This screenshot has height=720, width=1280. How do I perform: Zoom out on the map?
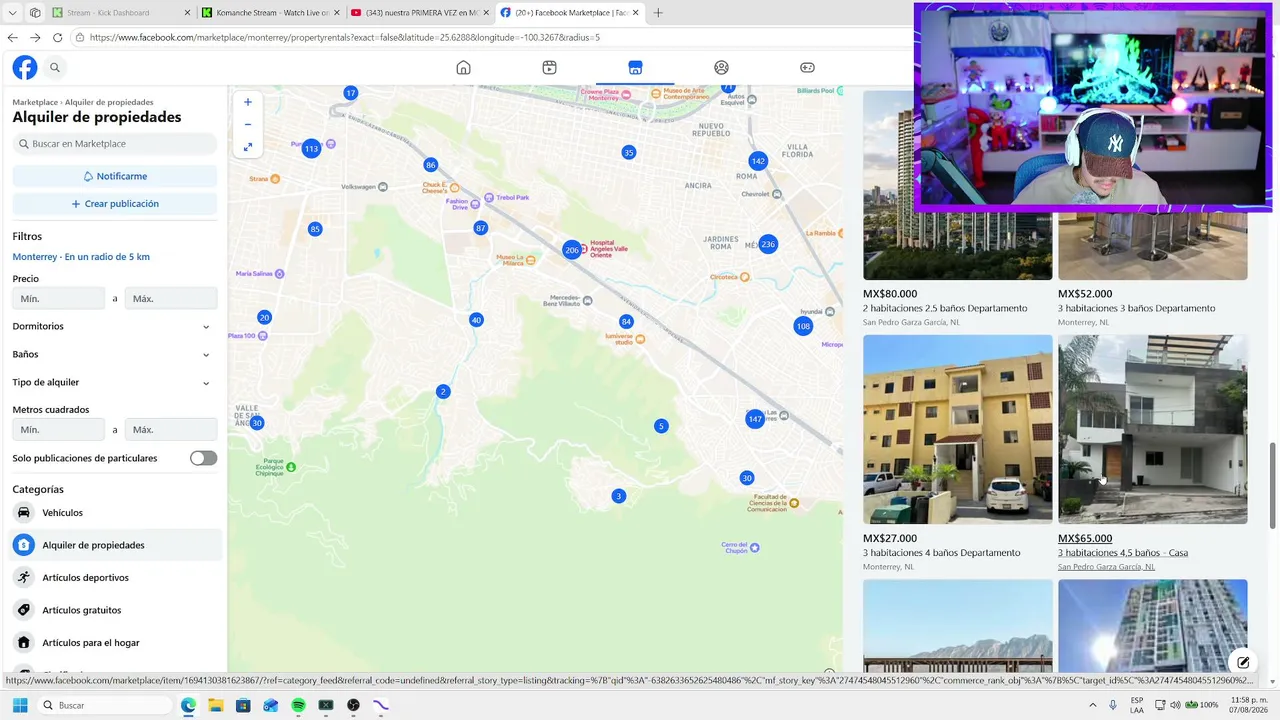click(x=248, y=124)
